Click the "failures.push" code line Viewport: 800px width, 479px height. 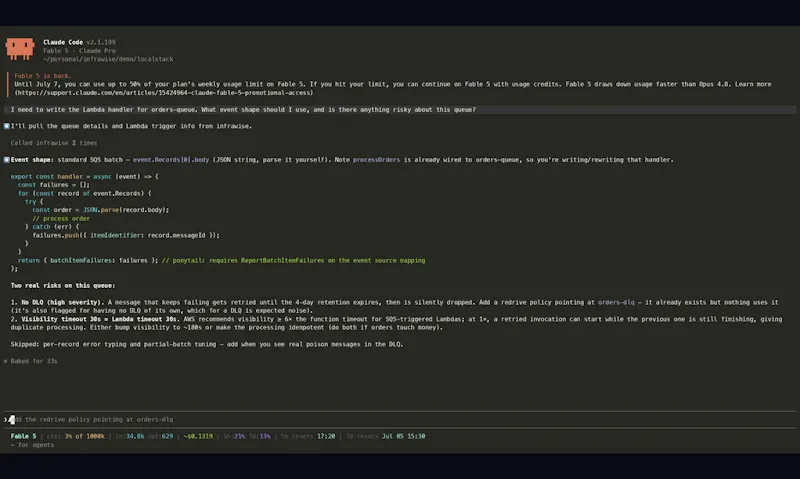click(126, 235)
